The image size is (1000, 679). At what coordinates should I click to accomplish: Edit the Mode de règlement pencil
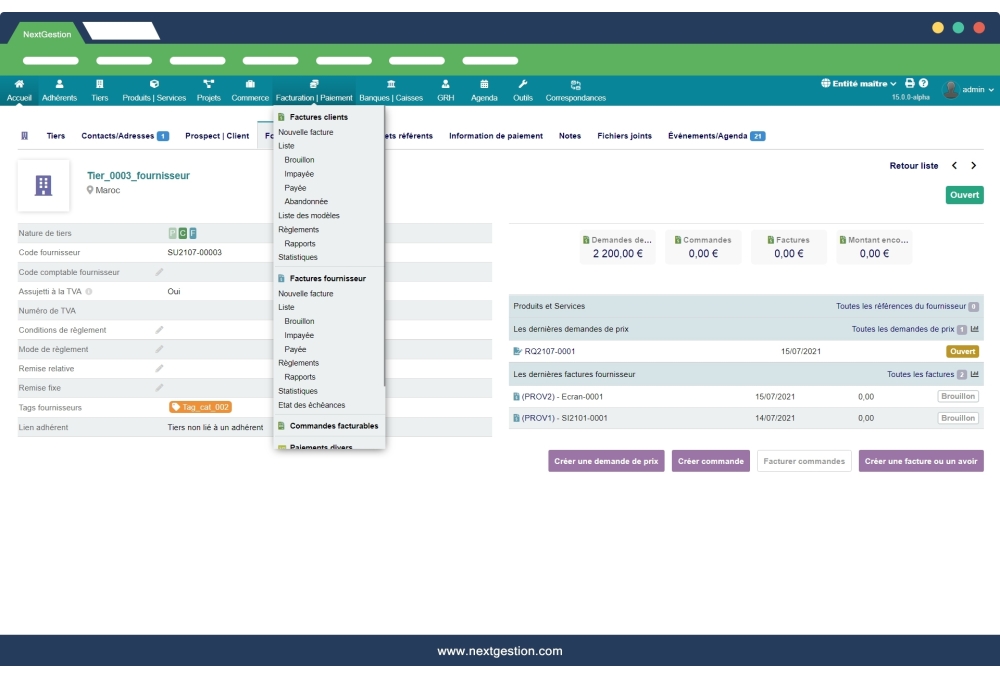pyautogui.click(x=159, y=349)
